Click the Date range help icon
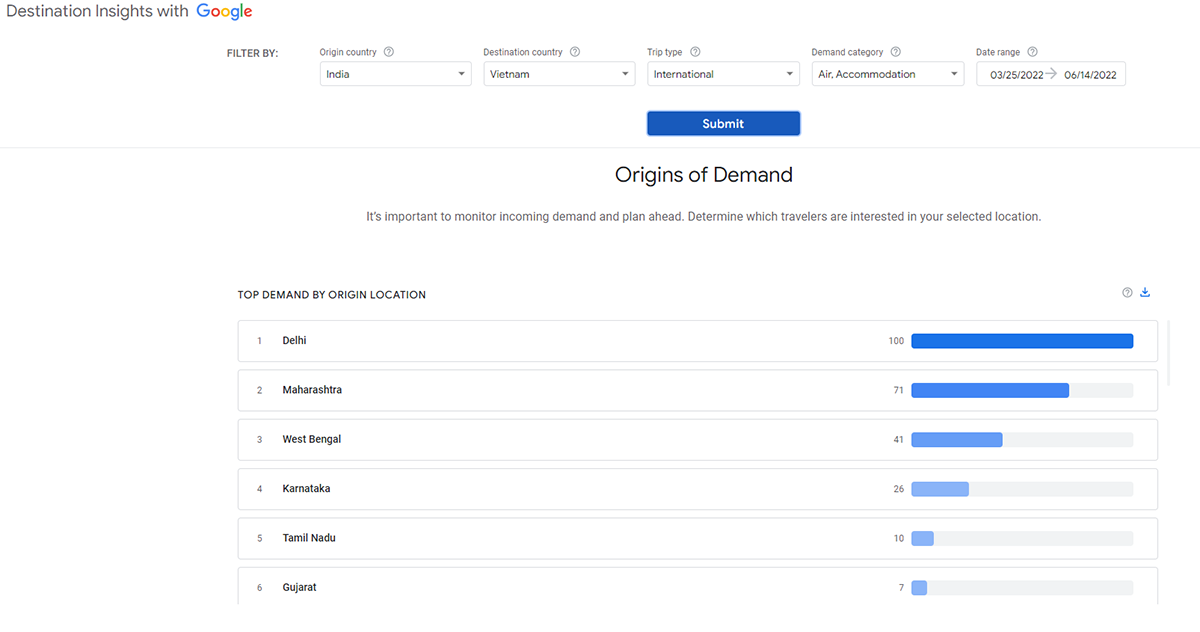Image resolution: width=1200 pixels, height=632 pixels. click(1032, 52)
